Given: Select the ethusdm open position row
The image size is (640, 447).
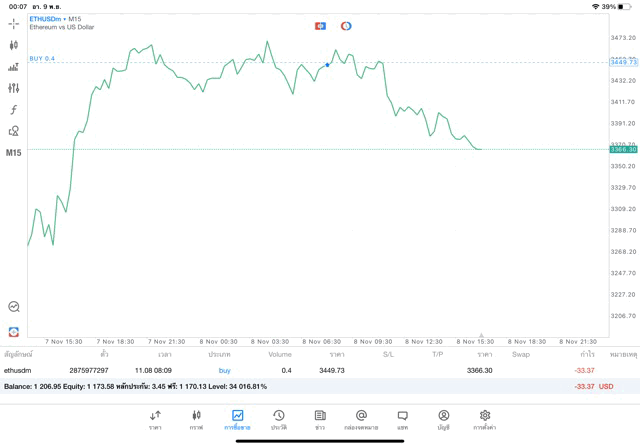Looking at the screenshot, I should [x=300, y=370].
